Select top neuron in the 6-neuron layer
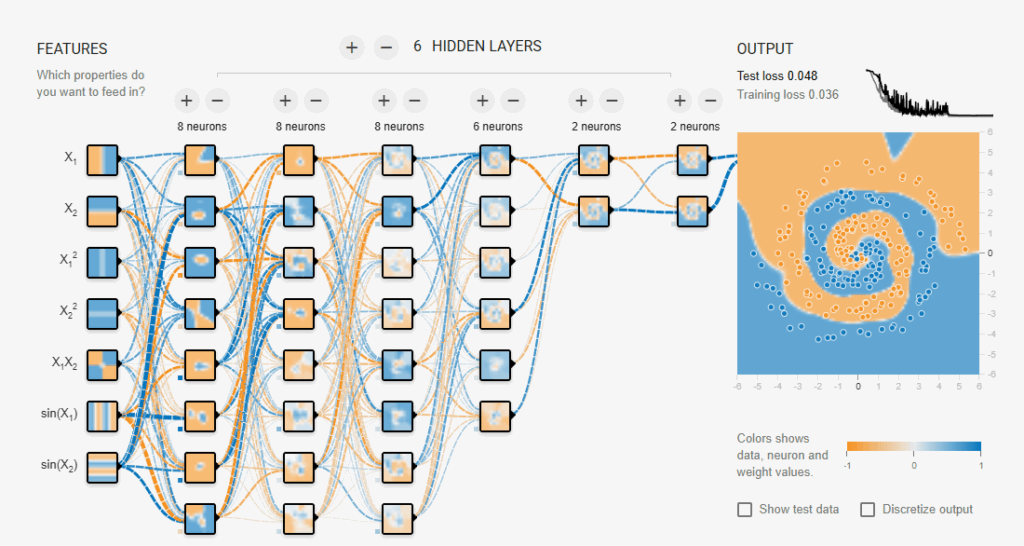Screen dimensions: 1024x546 (496, 161)
